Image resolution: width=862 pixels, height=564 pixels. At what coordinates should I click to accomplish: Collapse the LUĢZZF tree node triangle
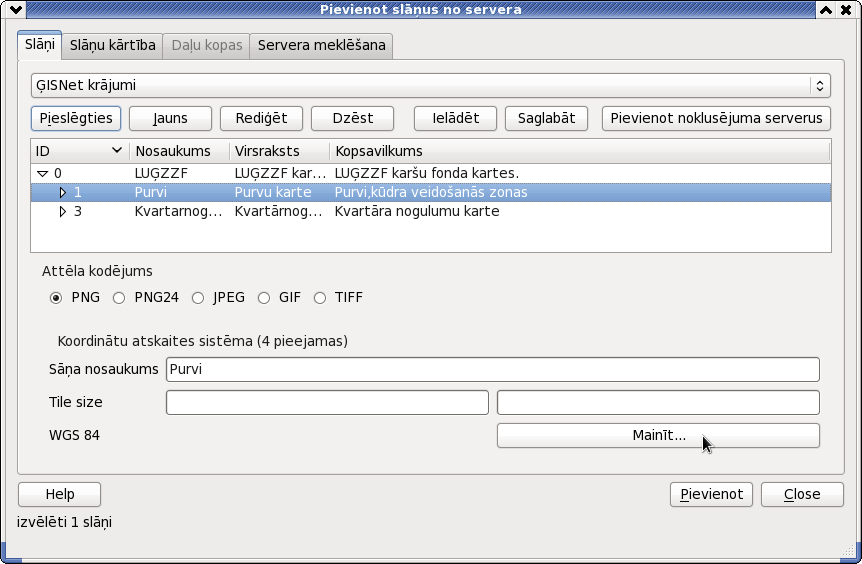click(x=42, y=174)
